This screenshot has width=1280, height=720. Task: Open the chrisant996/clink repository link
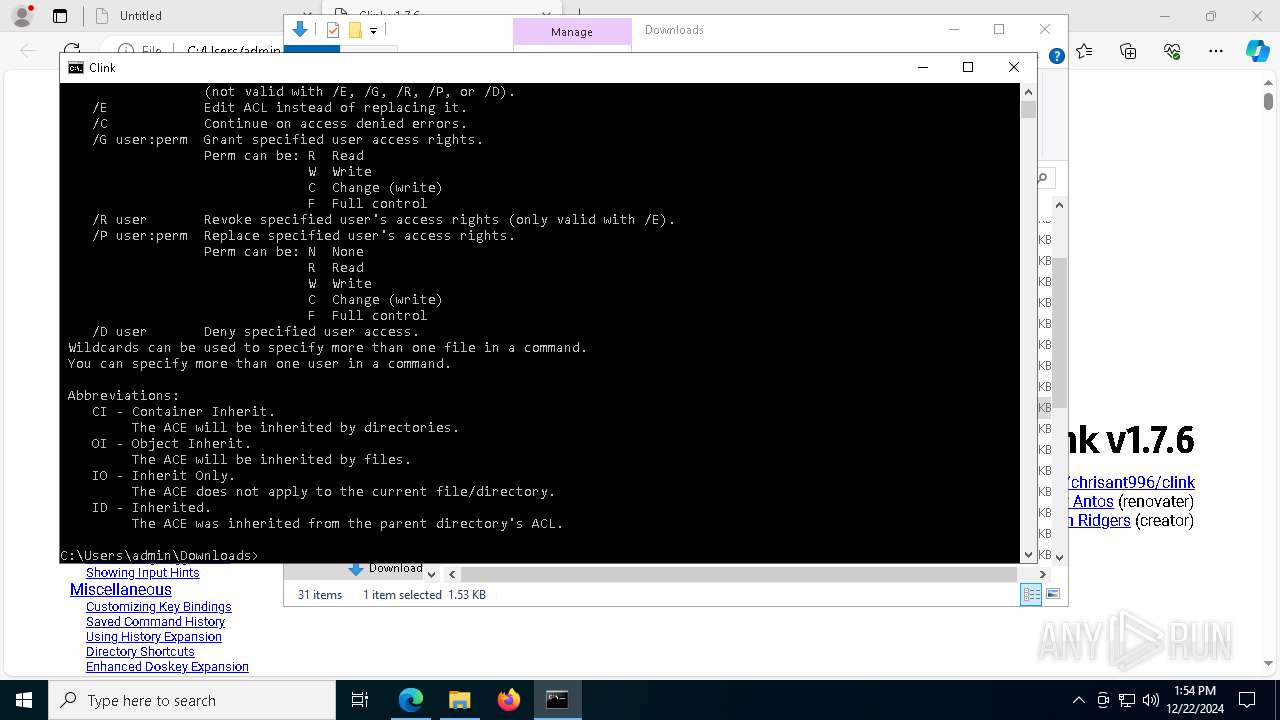[1131, 482]
